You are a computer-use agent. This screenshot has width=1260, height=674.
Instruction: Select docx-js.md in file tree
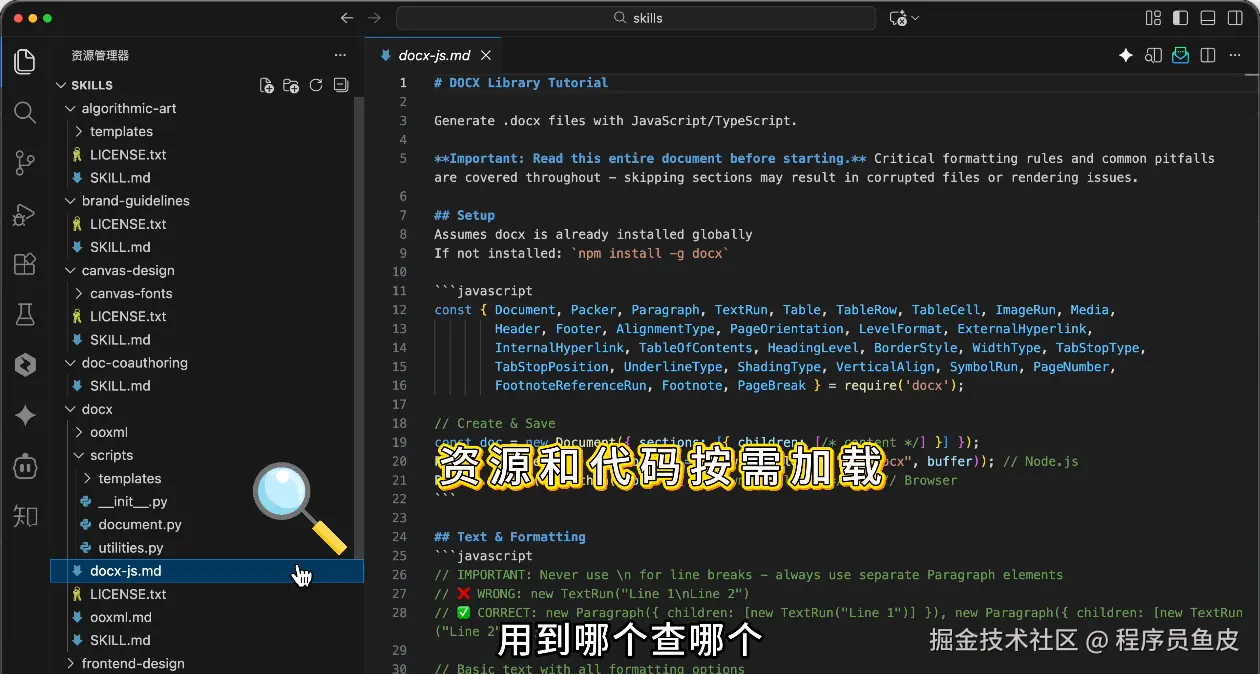pos(207,571)
